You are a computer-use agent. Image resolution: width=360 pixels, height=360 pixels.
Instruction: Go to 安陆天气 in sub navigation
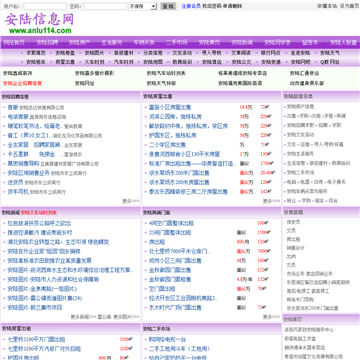point(330,53)
